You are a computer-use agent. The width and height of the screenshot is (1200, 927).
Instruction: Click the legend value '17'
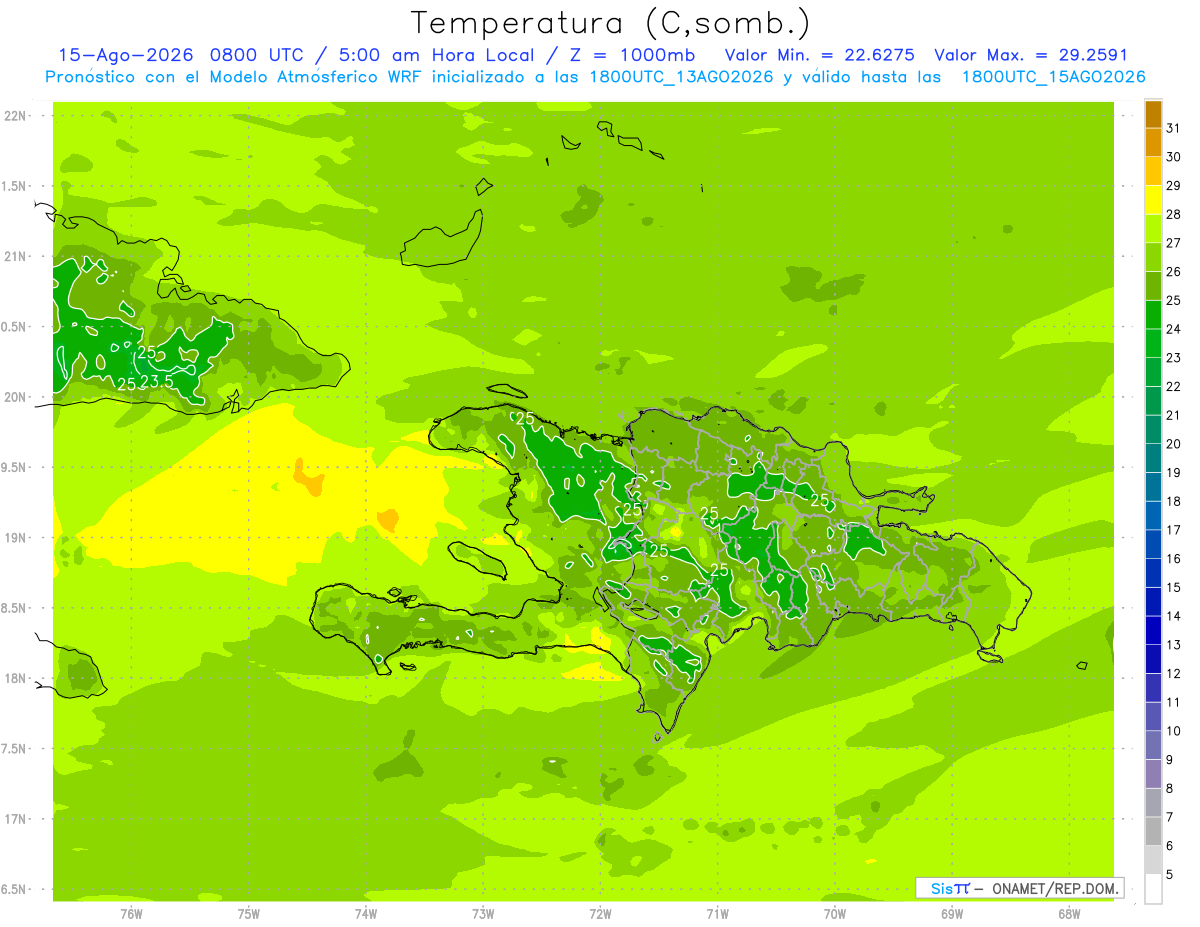[1174, 530]
